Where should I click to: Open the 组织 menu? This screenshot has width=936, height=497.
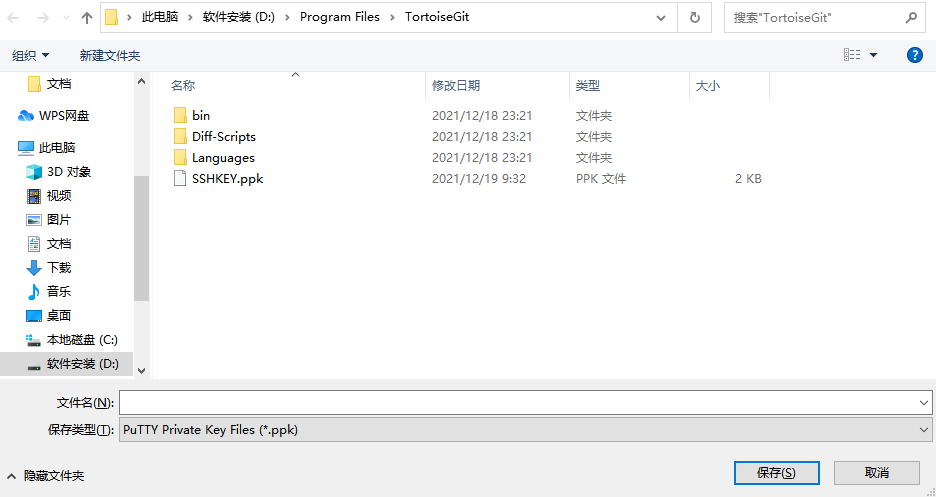(x=30, y=55)
